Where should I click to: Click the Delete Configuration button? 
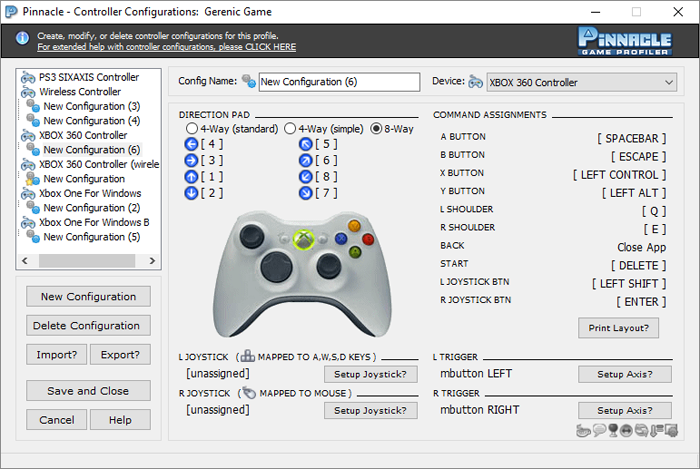tap(88, 326)
